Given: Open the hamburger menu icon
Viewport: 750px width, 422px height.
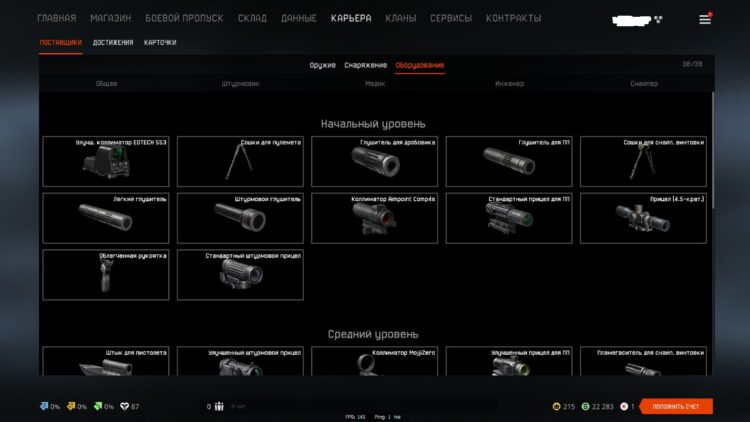Looking at the screenshot, I should (x=705, y=19).
